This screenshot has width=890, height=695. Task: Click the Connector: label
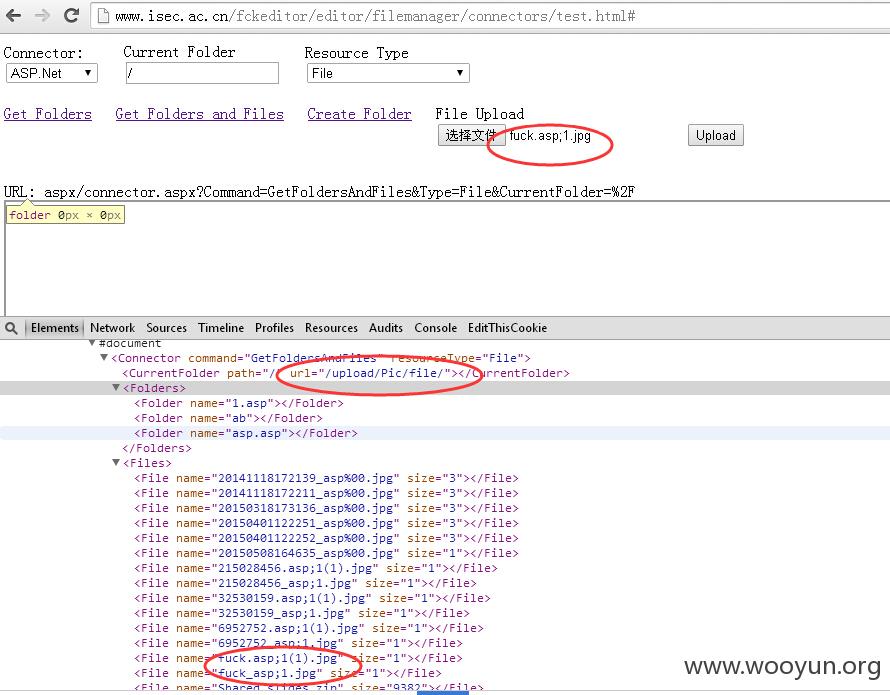(43, 53)
